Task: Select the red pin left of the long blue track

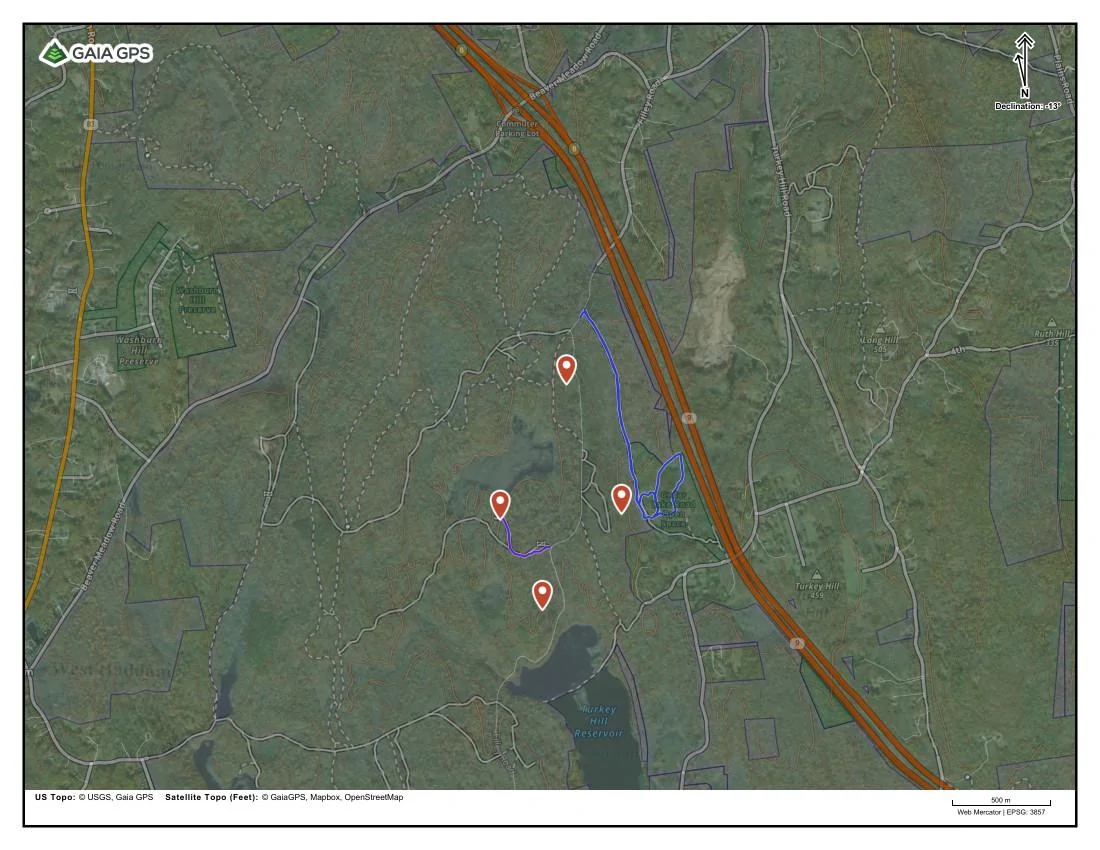Action: pos(566,369)
